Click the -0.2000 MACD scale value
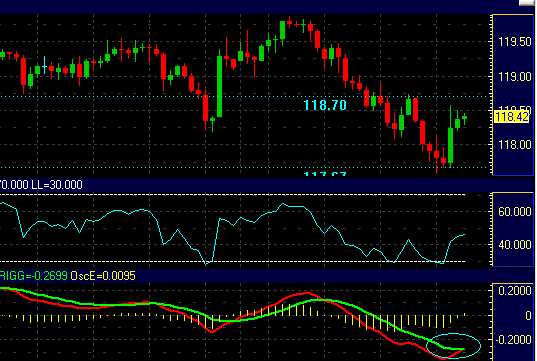The image size is (537, 361). 513,340
